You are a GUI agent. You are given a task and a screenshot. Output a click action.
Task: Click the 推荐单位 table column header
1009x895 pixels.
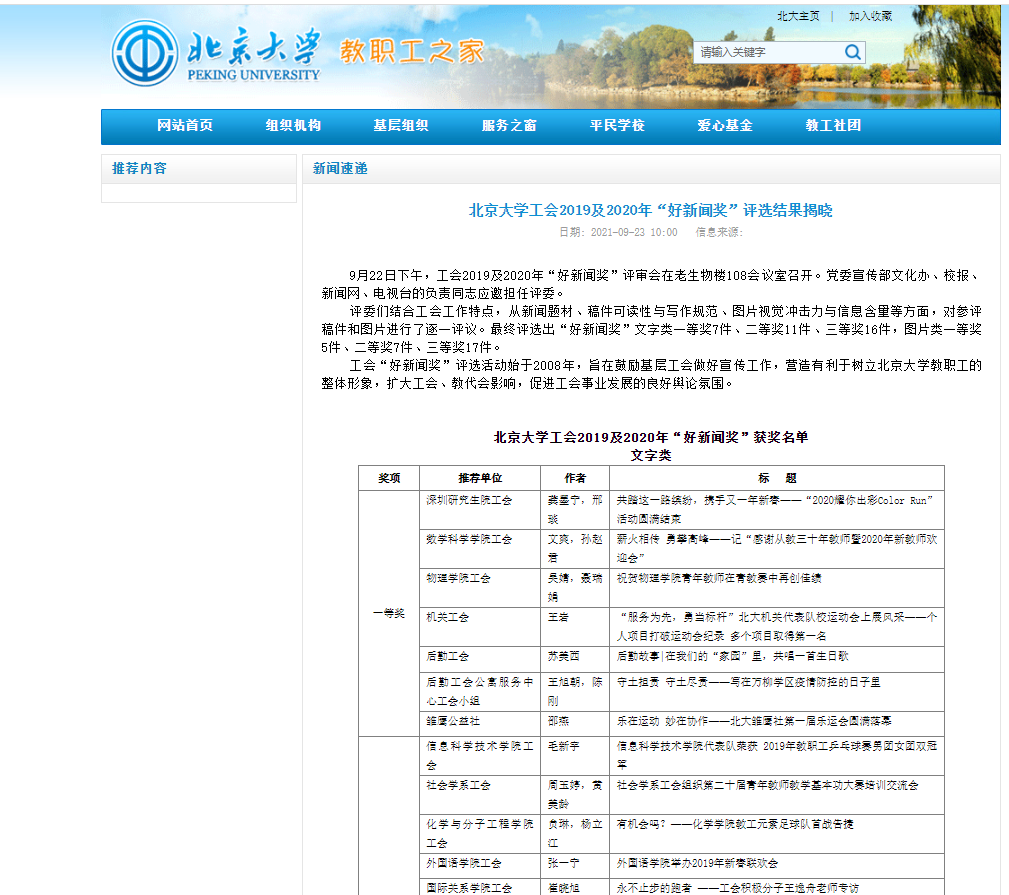pos(480,478)
